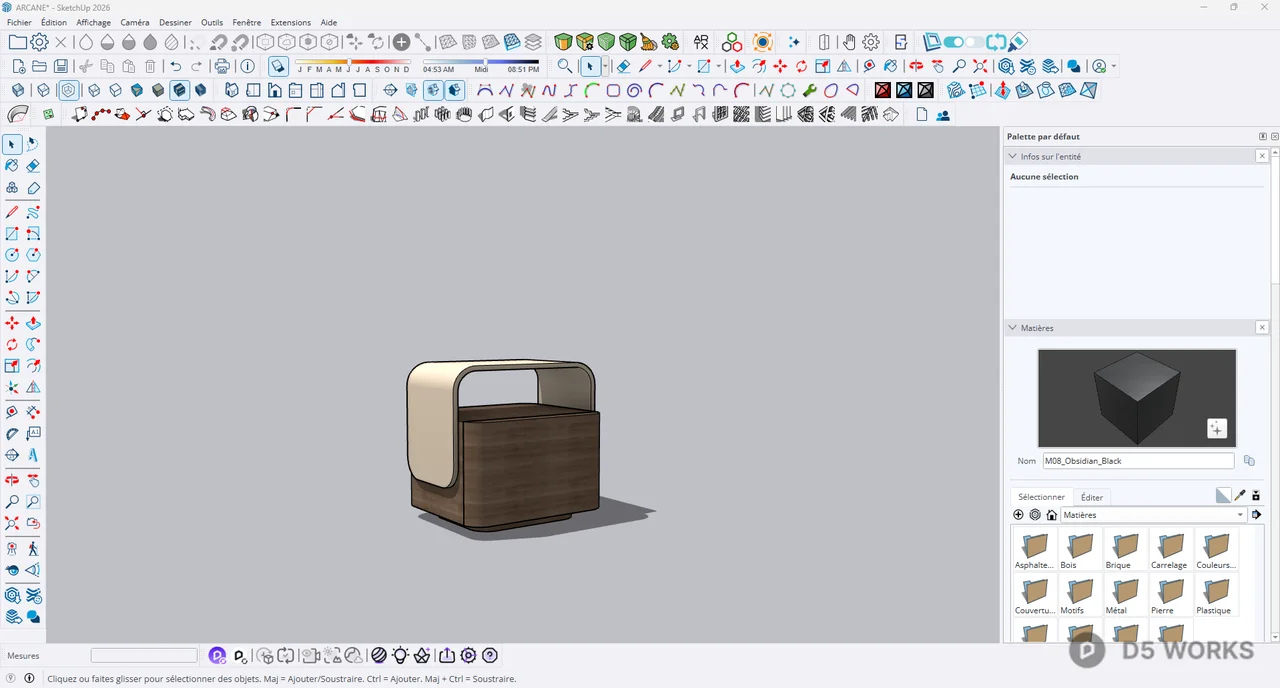Select the Move tool (red arrows) in left toolbar
1280x688 pixels.
coord(12,323)
